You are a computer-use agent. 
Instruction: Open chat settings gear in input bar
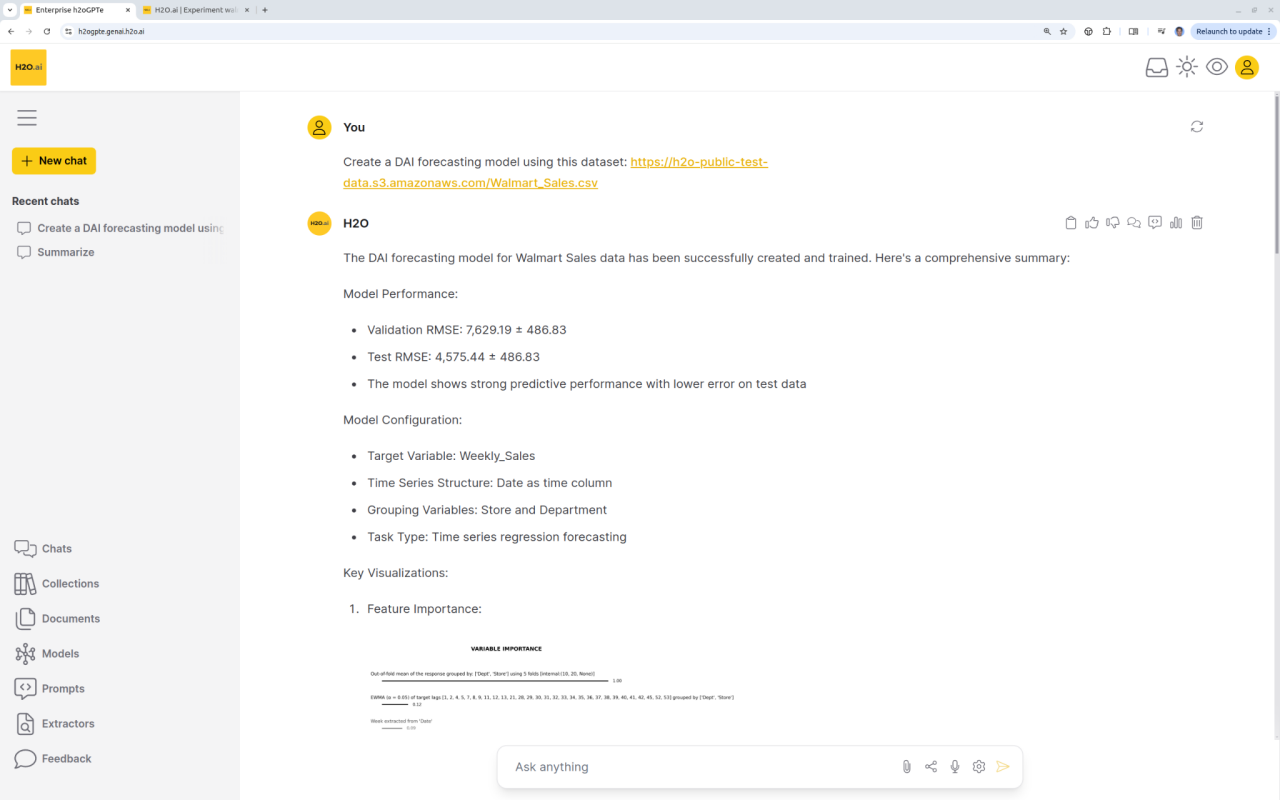tap(979, 767)
